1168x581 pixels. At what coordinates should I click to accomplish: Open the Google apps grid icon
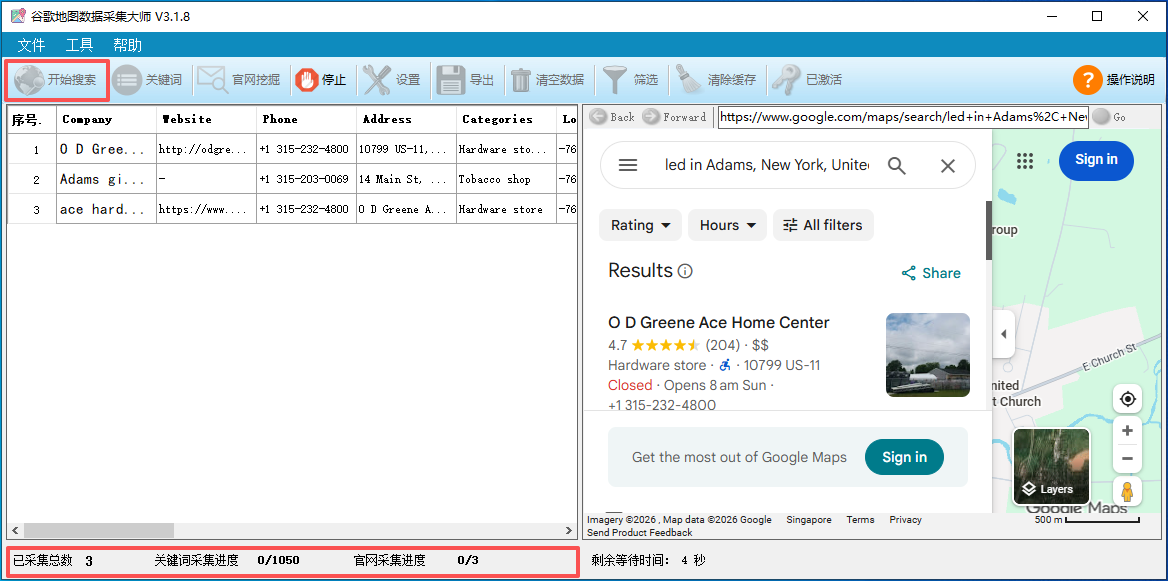pyautogui.click(x=1024, y=162)
